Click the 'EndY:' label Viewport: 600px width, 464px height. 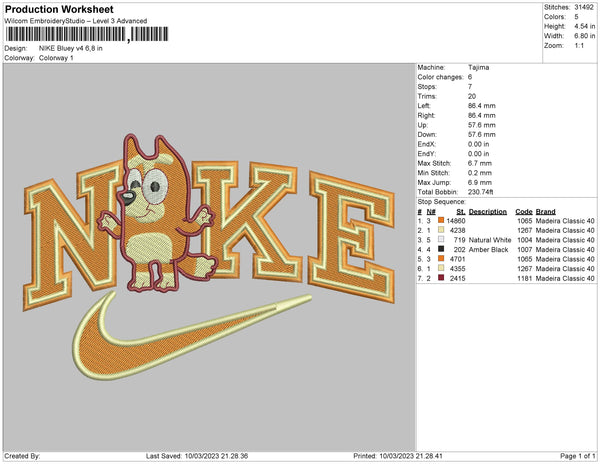coord(427,153)
